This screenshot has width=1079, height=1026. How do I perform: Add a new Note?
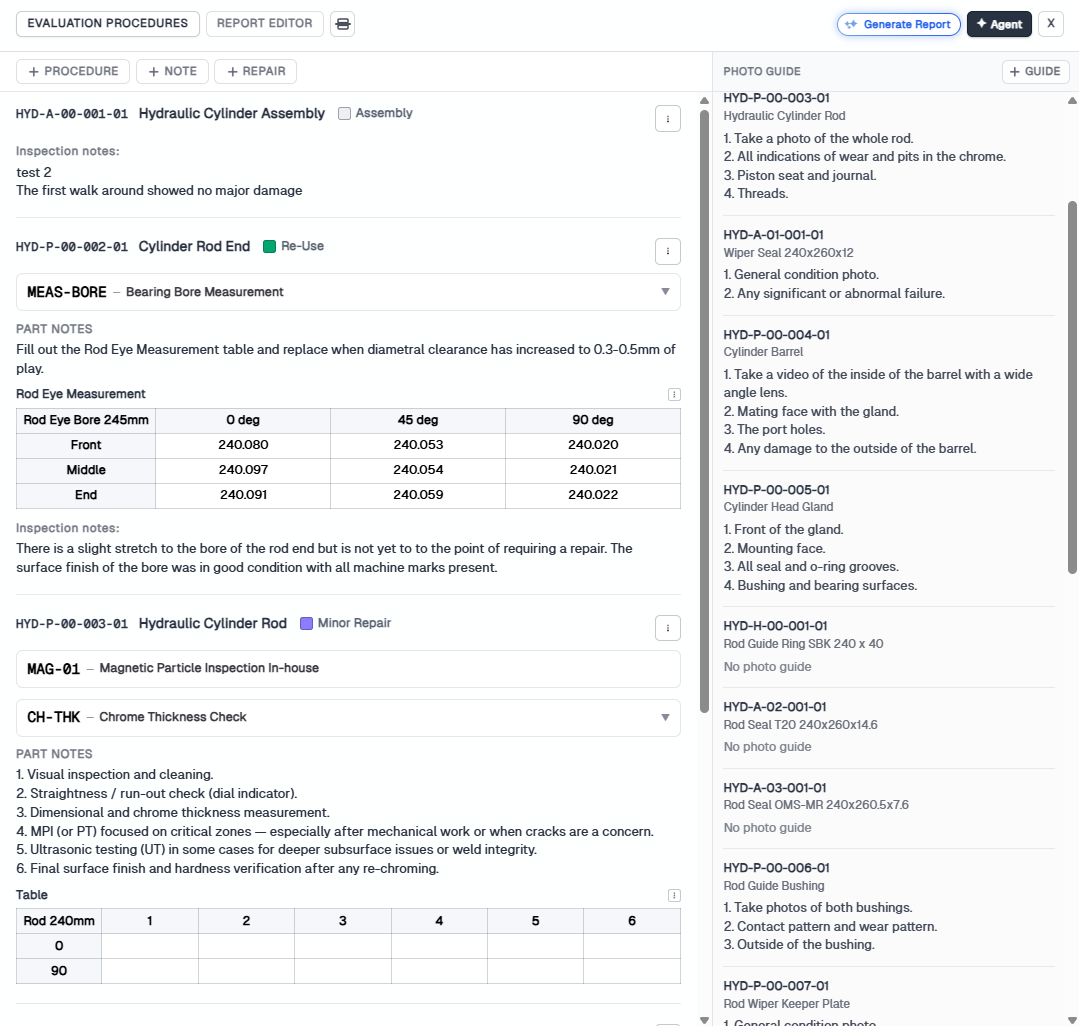tap(172, 72)
